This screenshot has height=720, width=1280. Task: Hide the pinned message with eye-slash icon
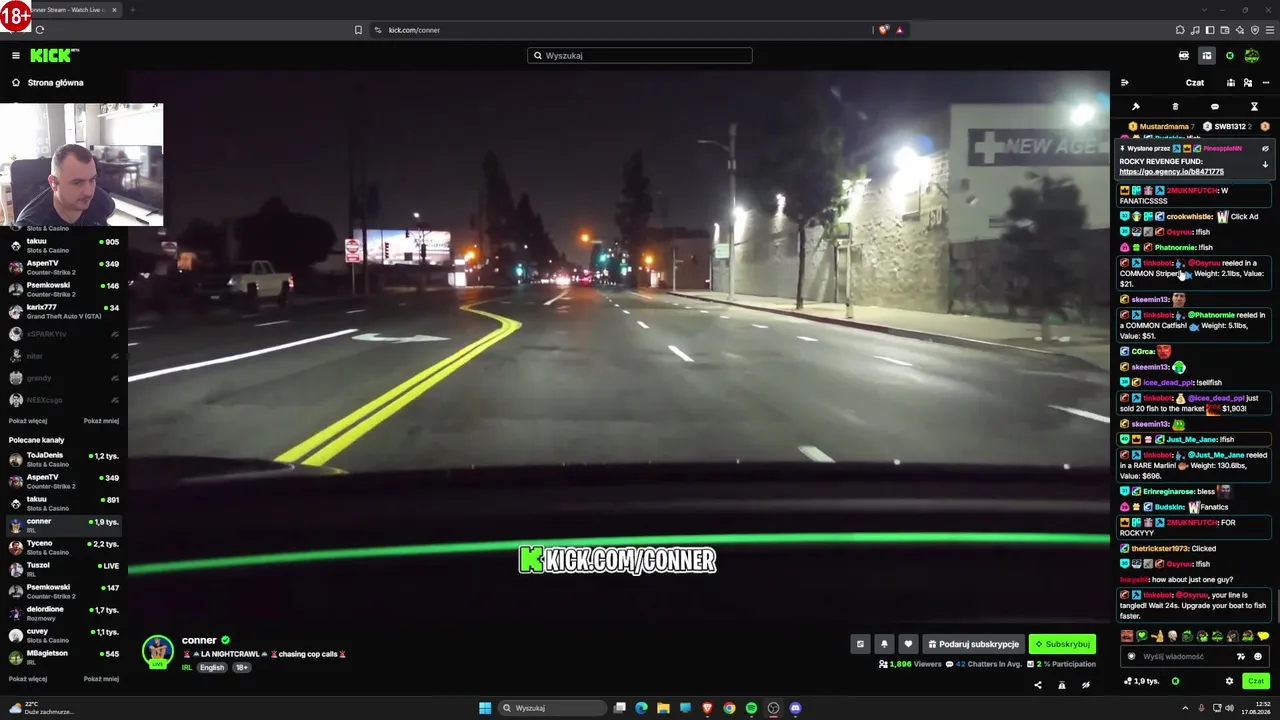(x=1265, y=149)
